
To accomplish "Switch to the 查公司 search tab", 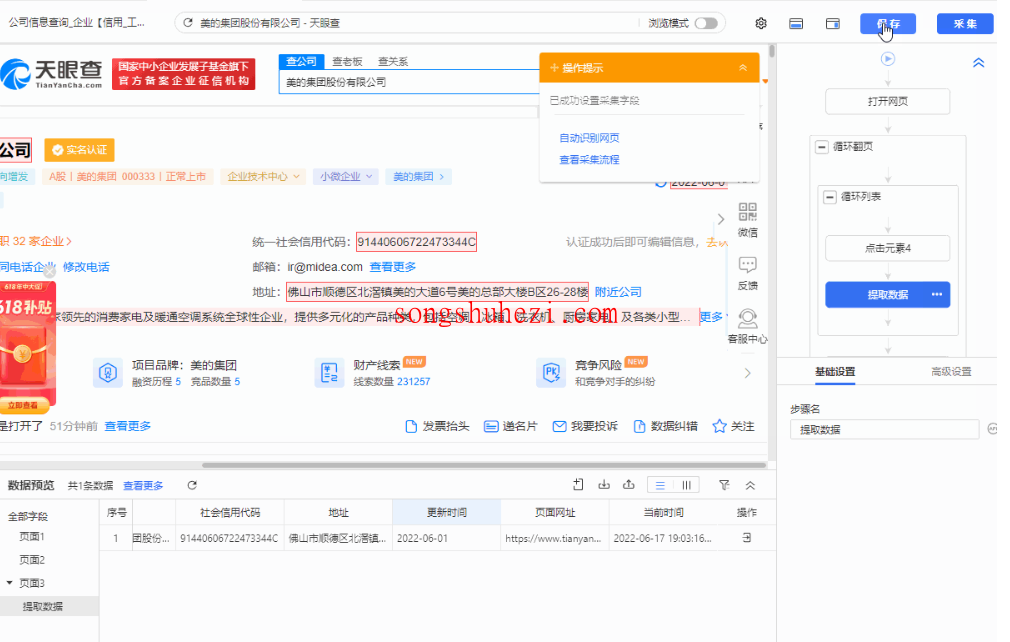I will pos(301,61).
